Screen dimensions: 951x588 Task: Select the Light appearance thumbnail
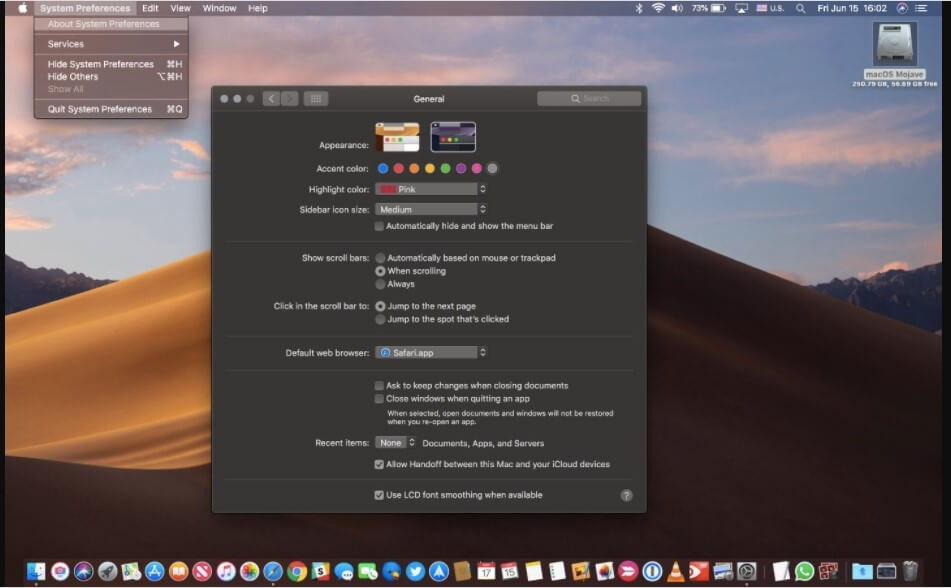397,137
